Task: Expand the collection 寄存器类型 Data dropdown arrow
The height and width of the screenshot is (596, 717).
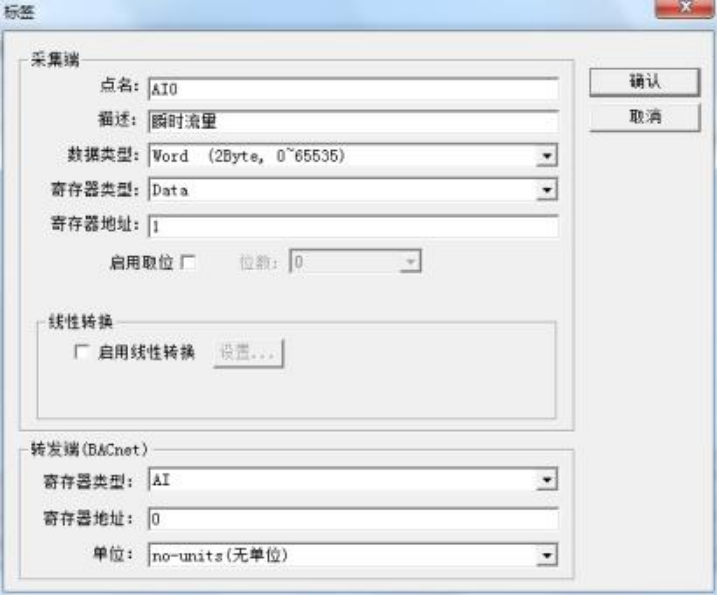Action: tap(546, 190)
